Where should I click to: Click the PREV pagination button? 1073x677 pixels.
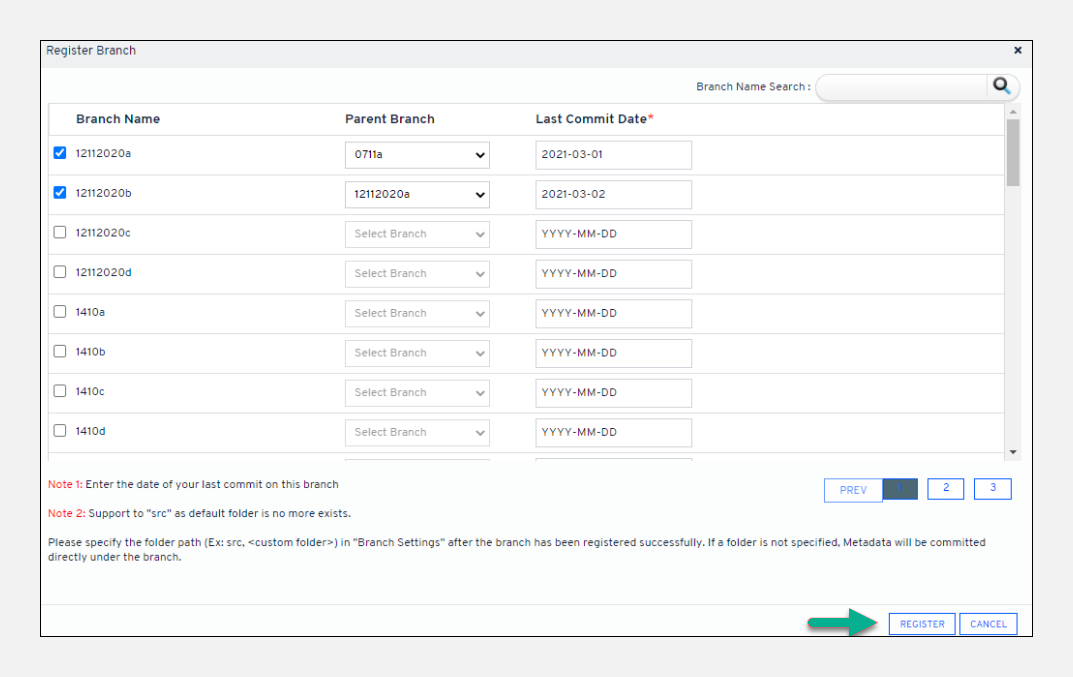pos(853,490)
